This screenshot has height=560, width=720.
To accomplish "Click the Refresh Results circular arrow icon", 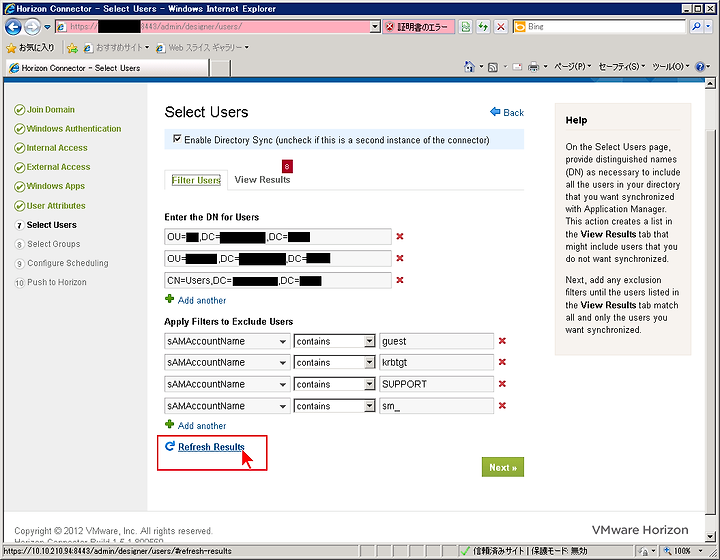I will pyautogui.click(x=169, y=446).
